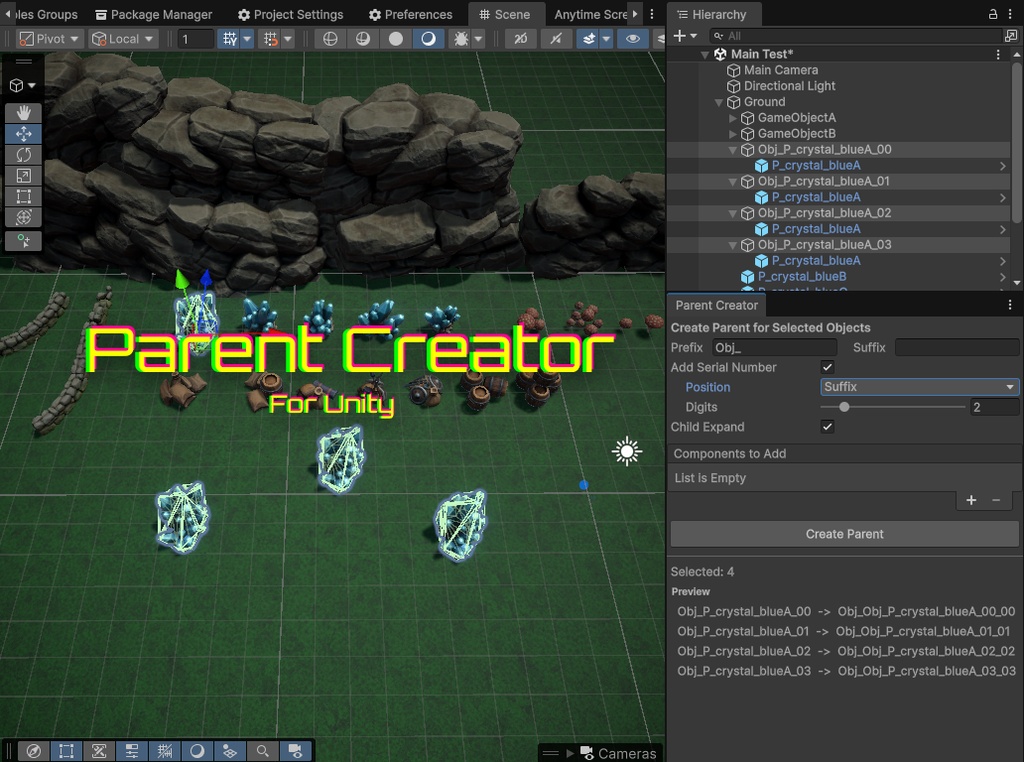This screenshot has height=762, width=1024.
Task: Expand GameObjectB in the Hierarchy
Action: coord(733,134)
